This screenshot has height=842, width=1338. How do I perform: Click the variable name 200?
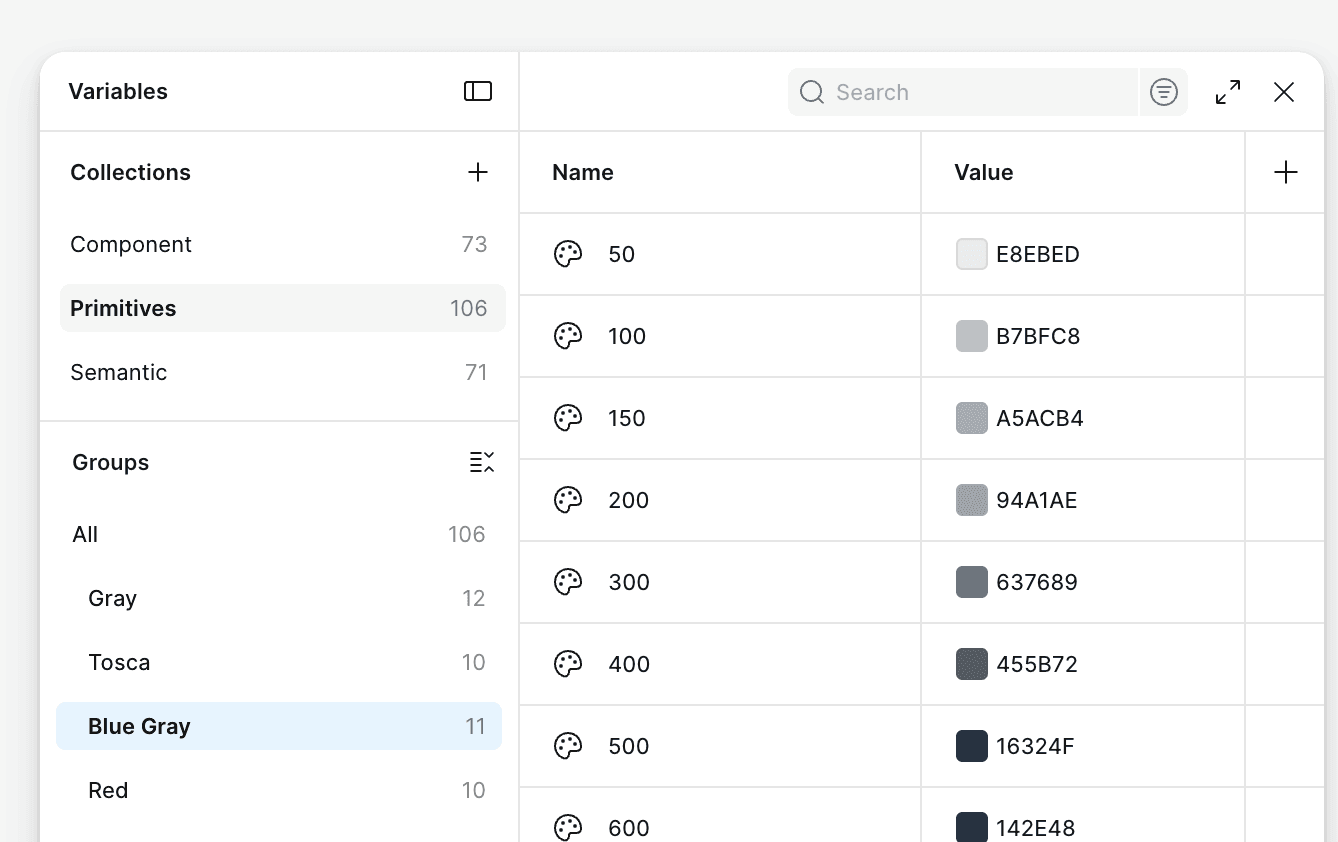pos(629,500)
